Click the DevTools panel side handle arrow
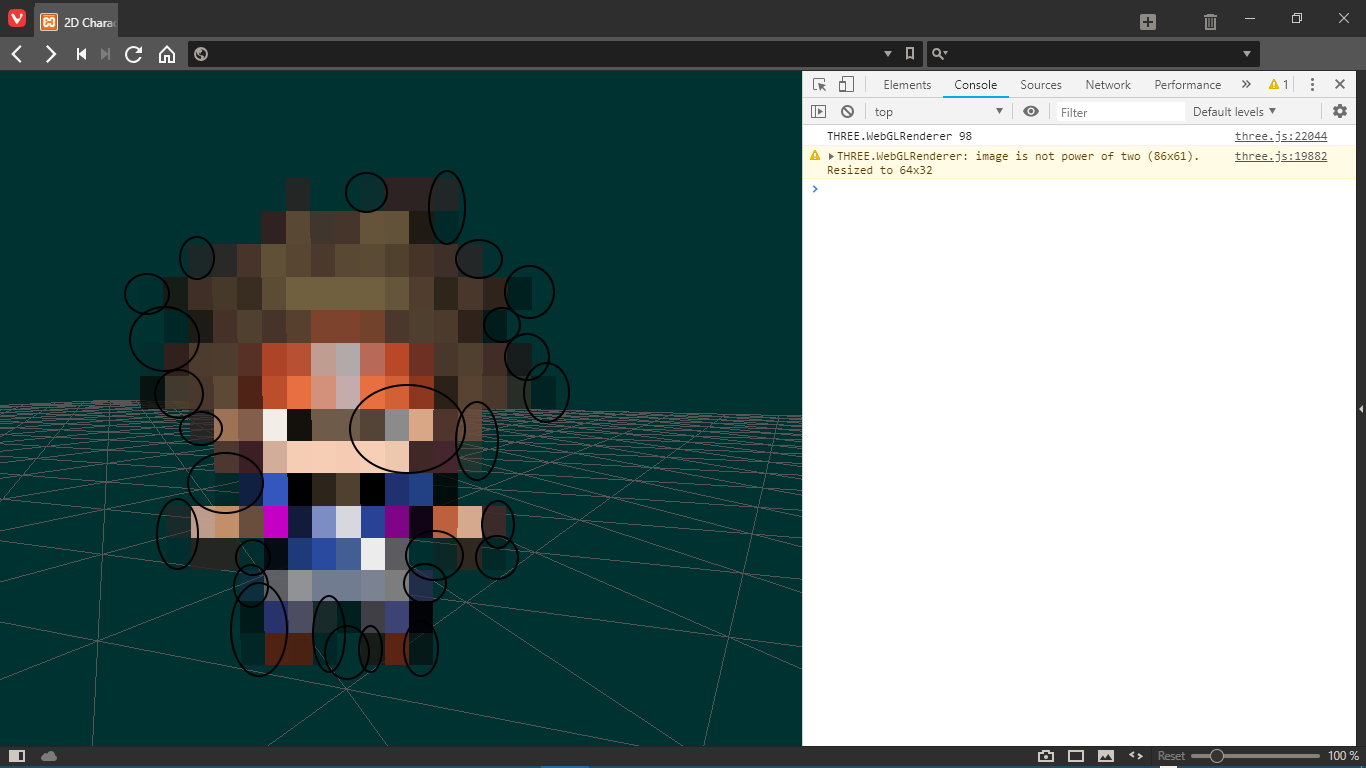The width and height of the screenshot is (1366, 768). pyautogui.click(x=1361, y=409)
